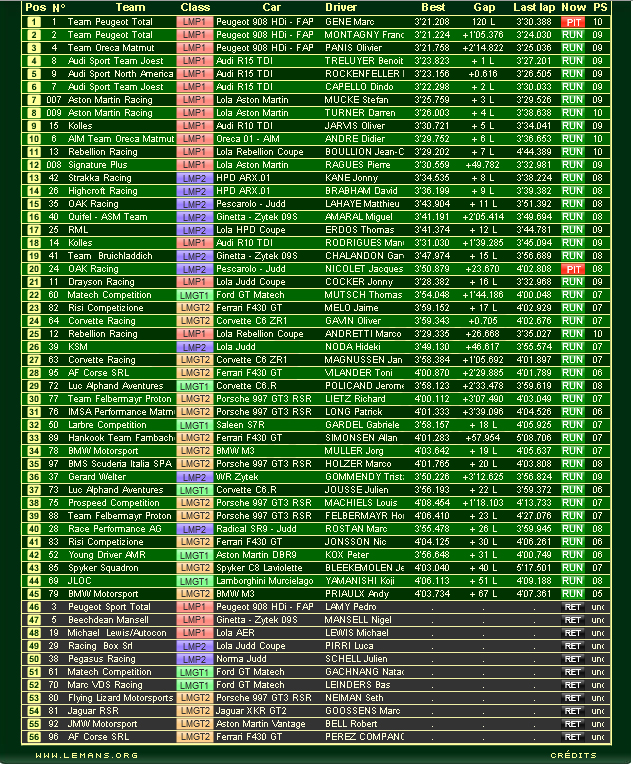Select driver VILANDER Toni
Image resolution: width=633 pixels, height=764 pixels.
click(359, 373)
